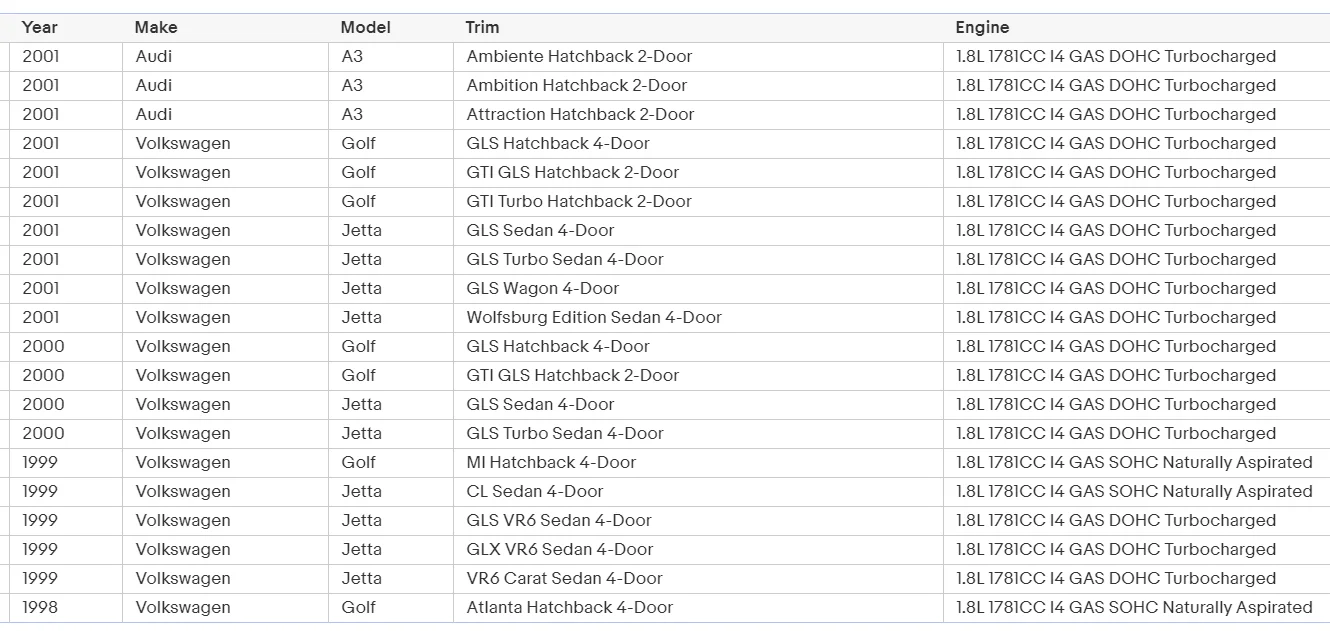Select the Ambiente Hatchback 2-Door trim cell

579,57
